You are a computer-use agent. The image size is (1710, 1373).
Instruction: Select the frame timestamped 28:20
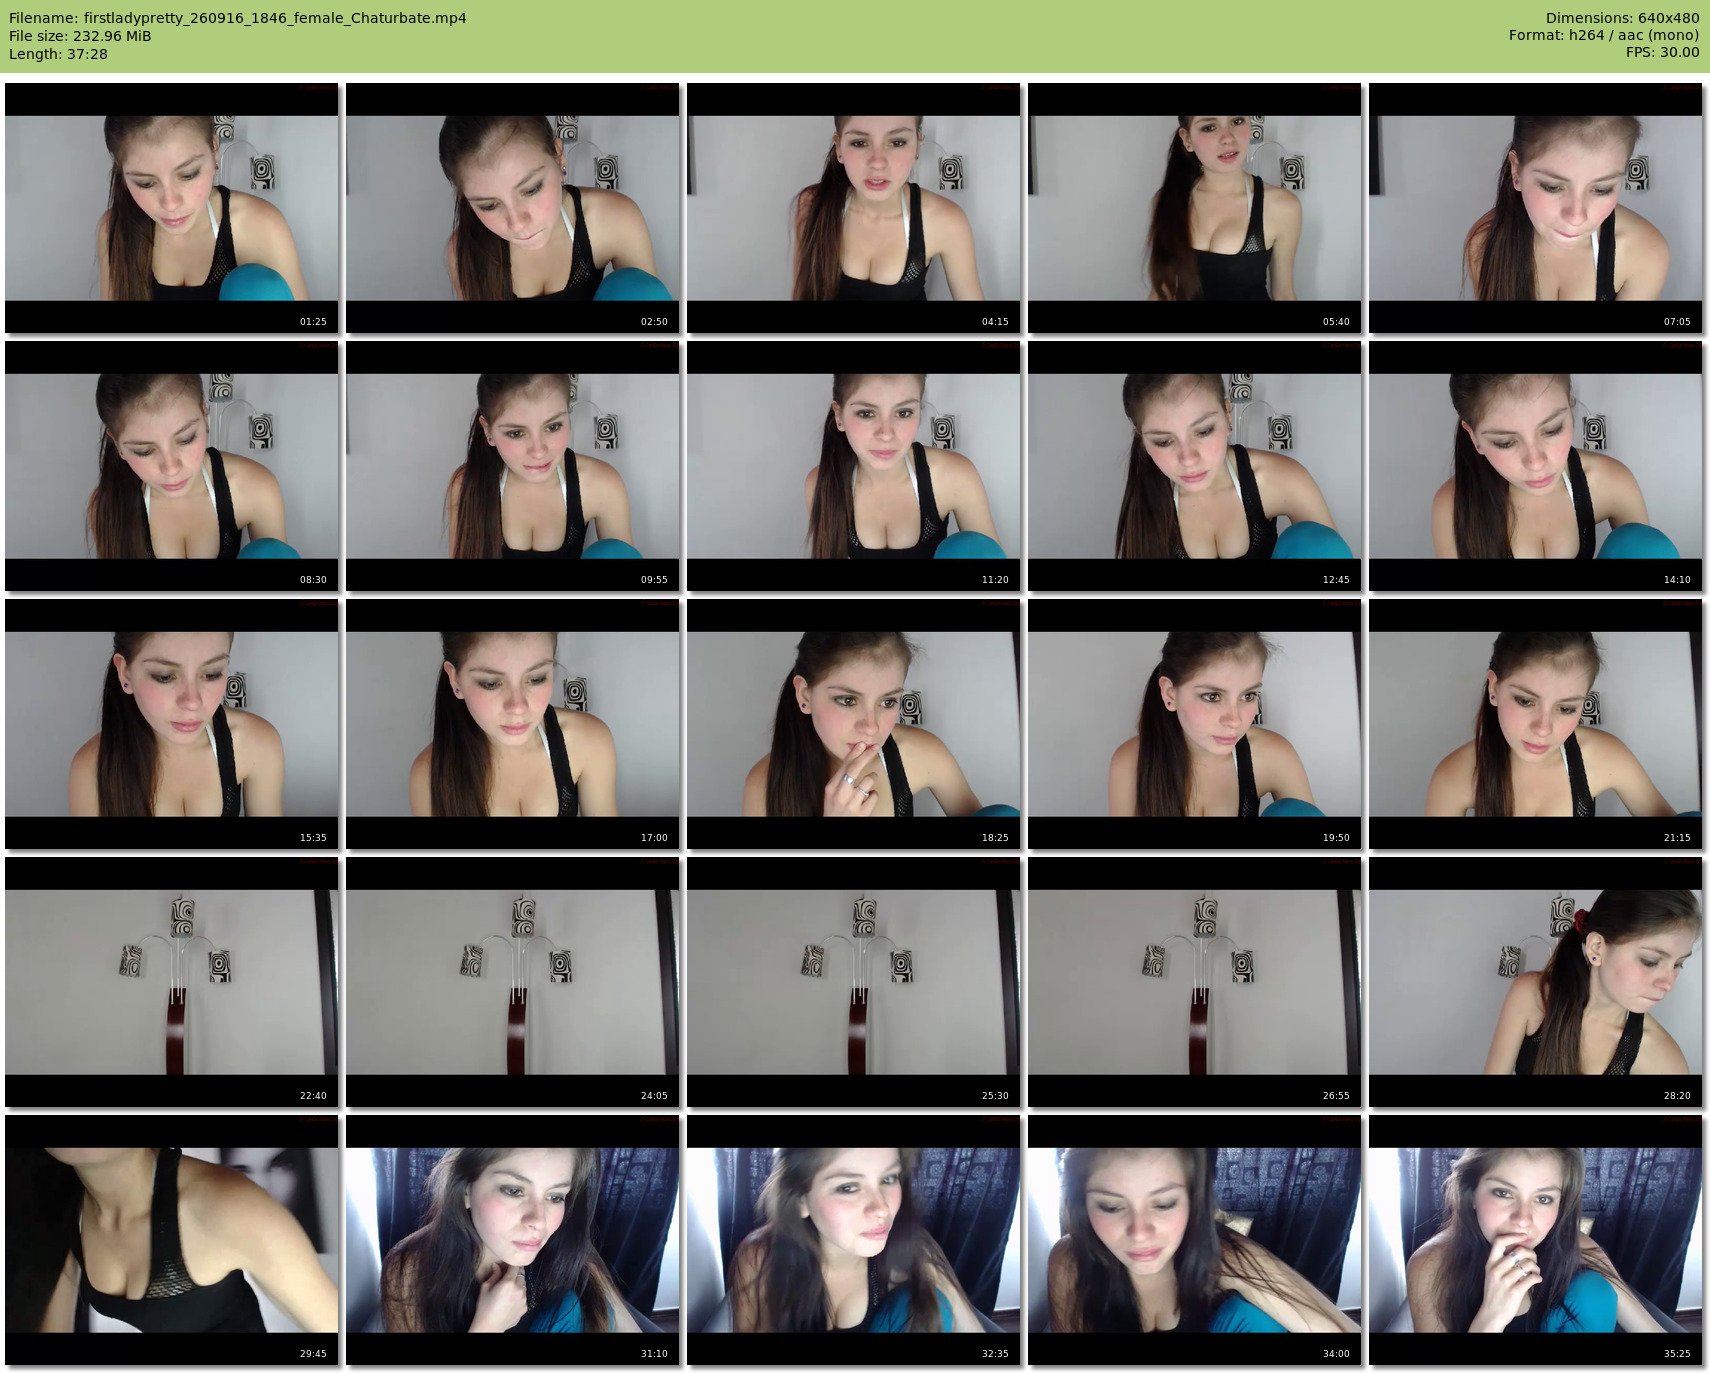coord(1535,982)
